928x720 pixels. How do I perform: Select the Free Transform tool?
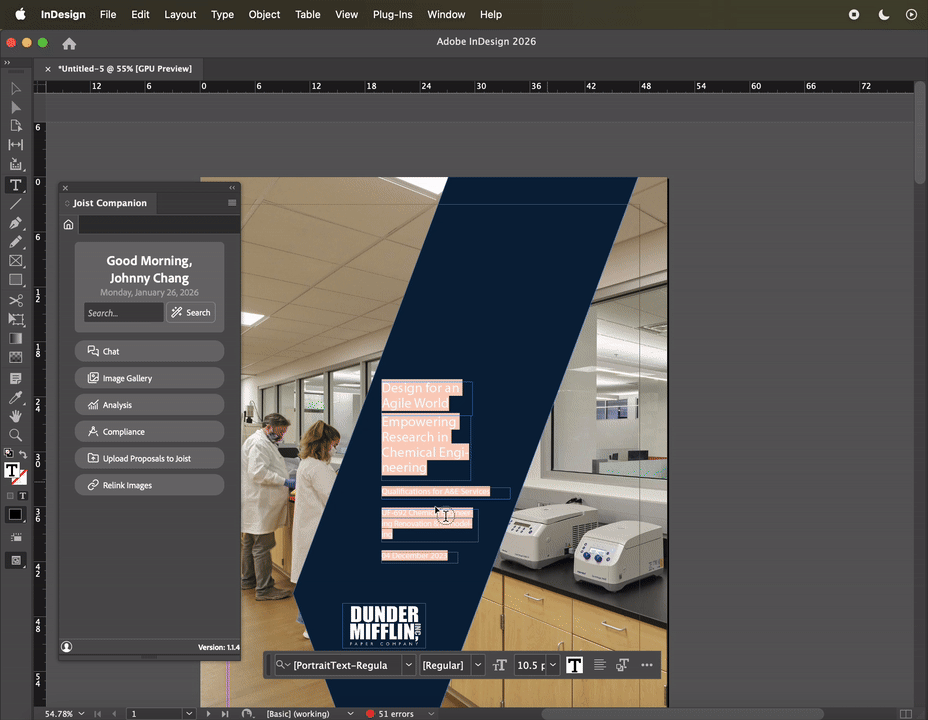(15, 319)
